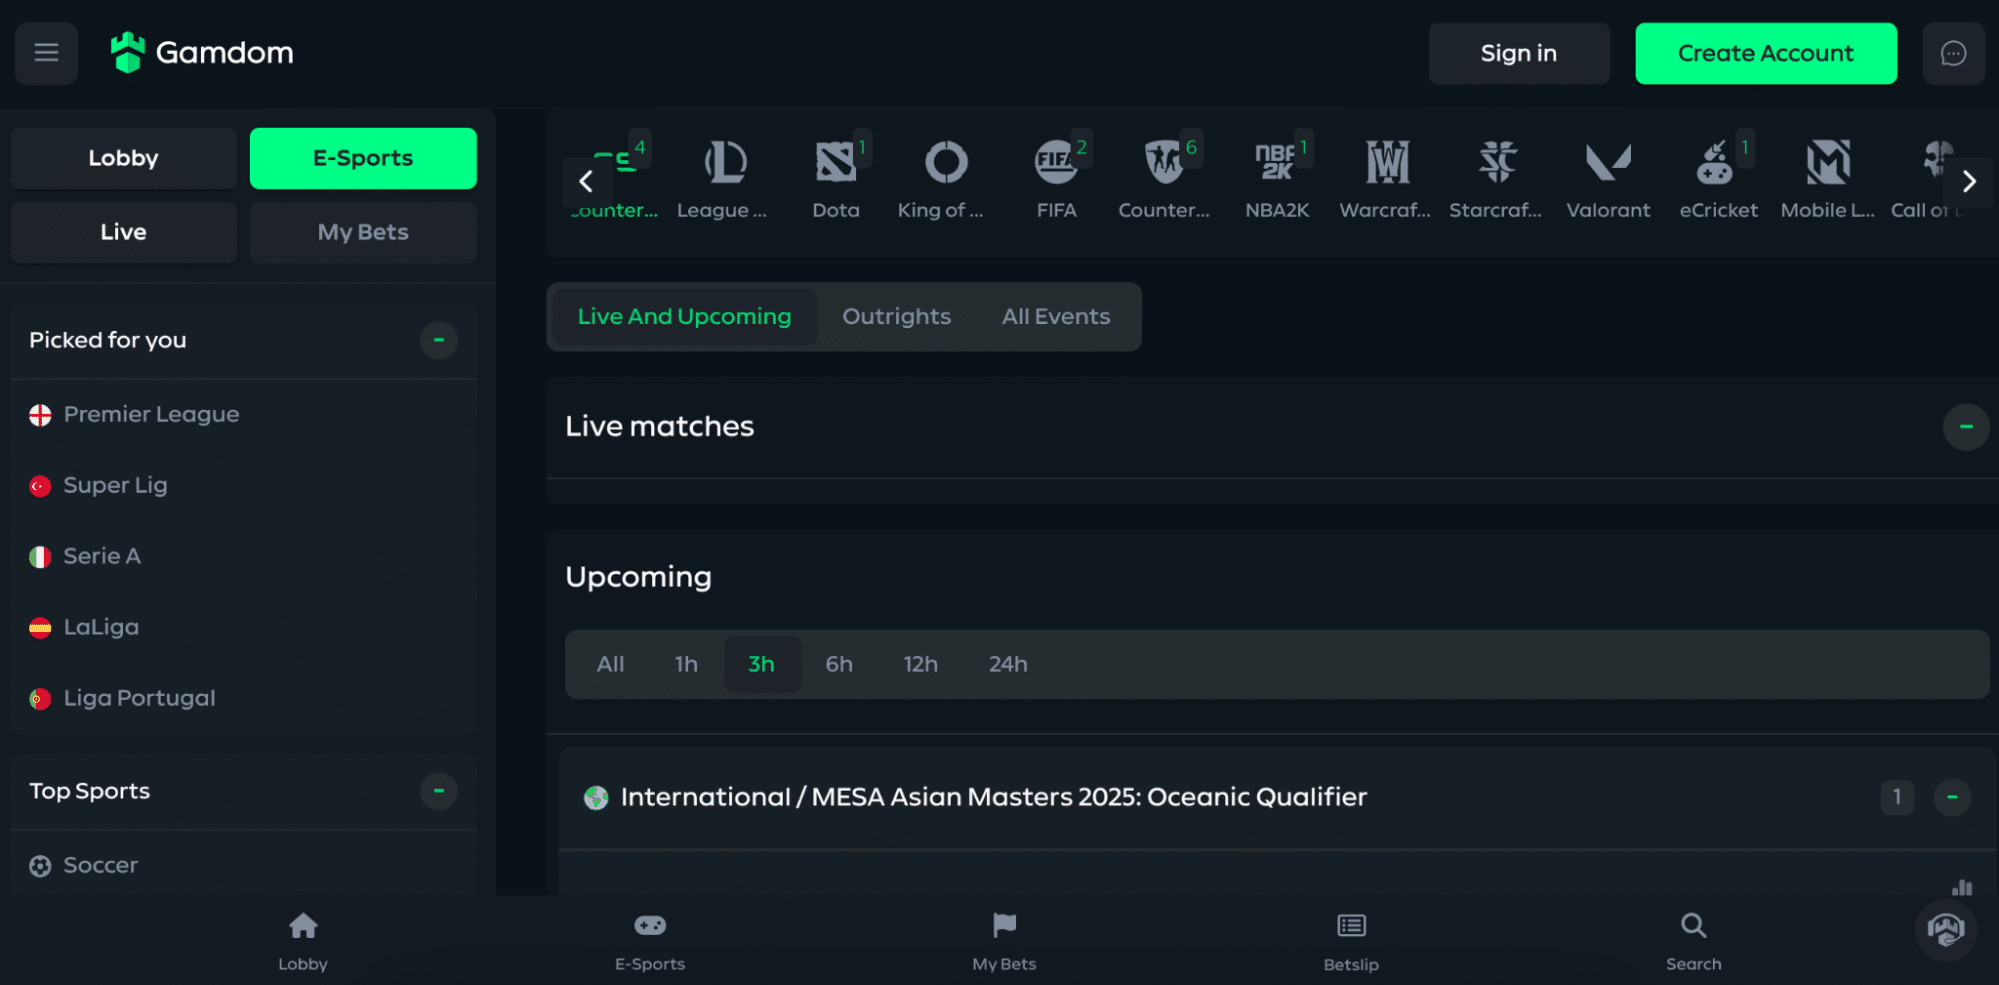
Task: Click the statistics bar chart icon
Action: coord(1962,887)
